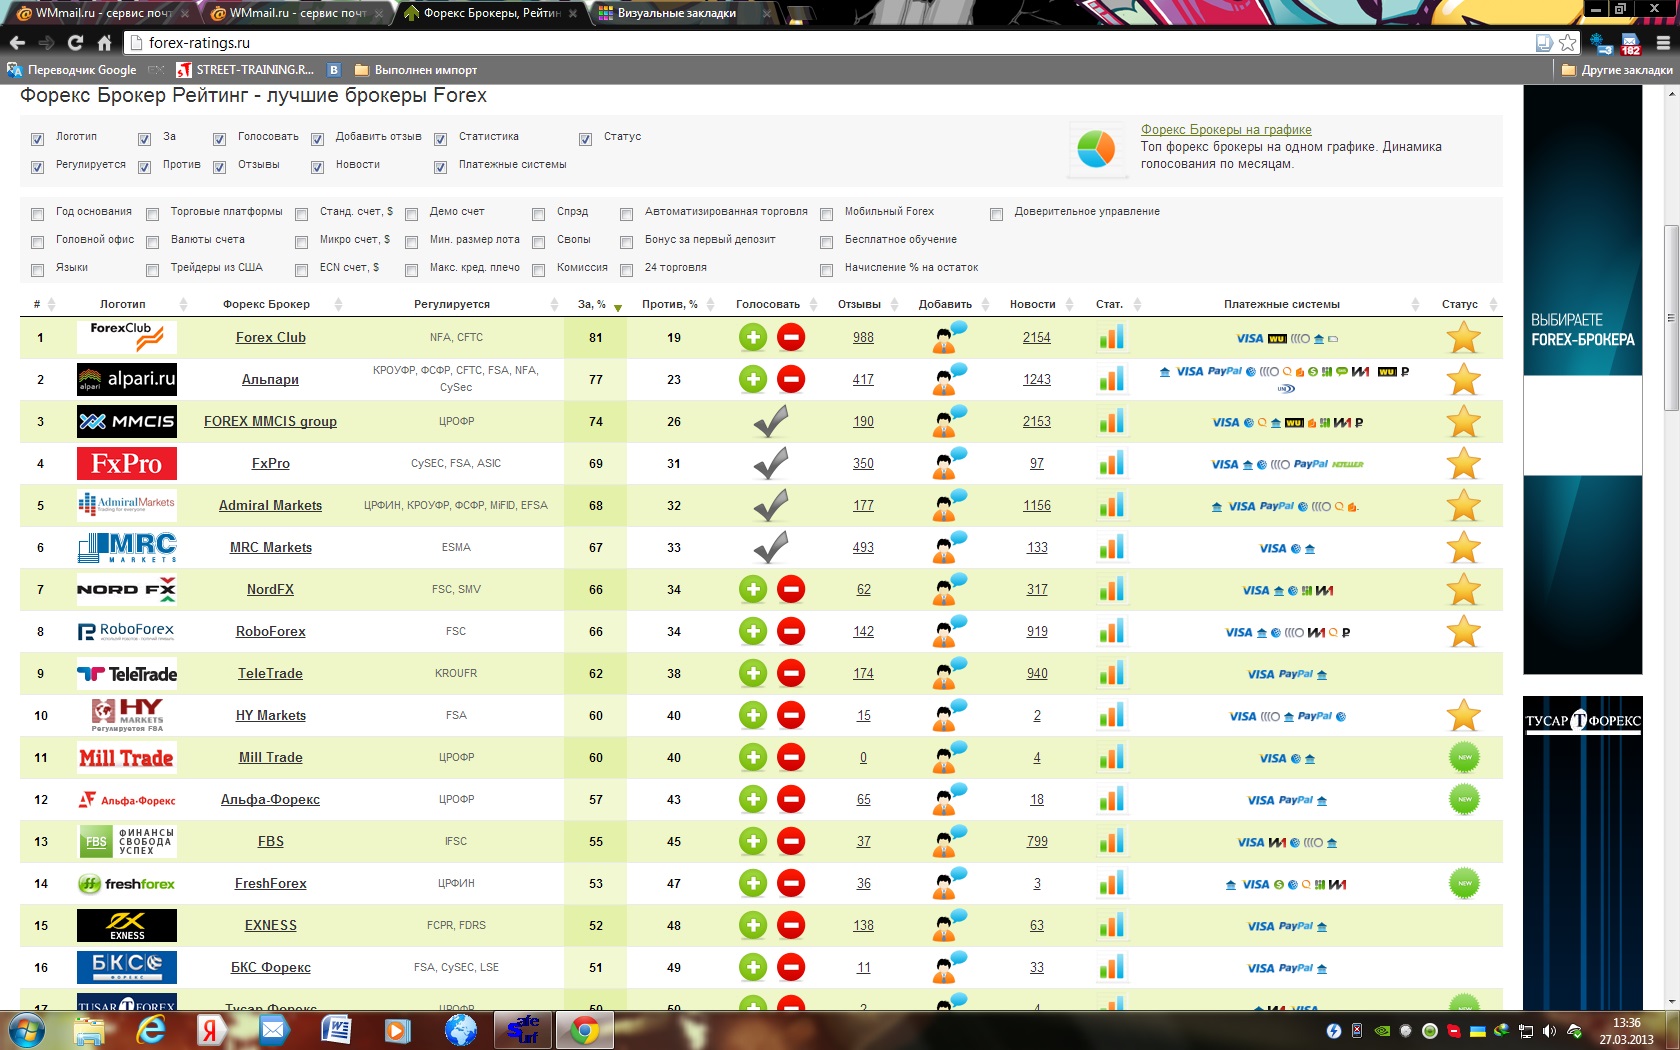Enable the Демо счет checkbox

pos(411,214)
